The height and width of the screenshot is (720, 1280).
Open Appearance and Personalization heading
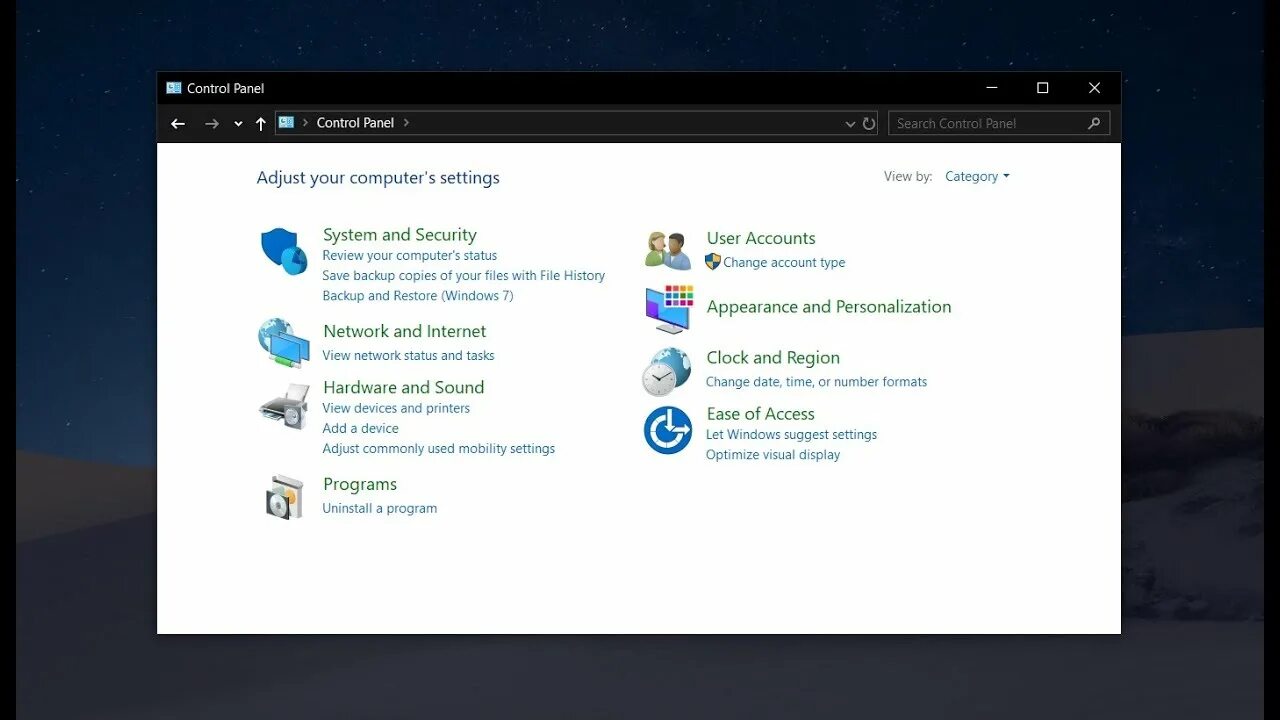click(829, 307)
